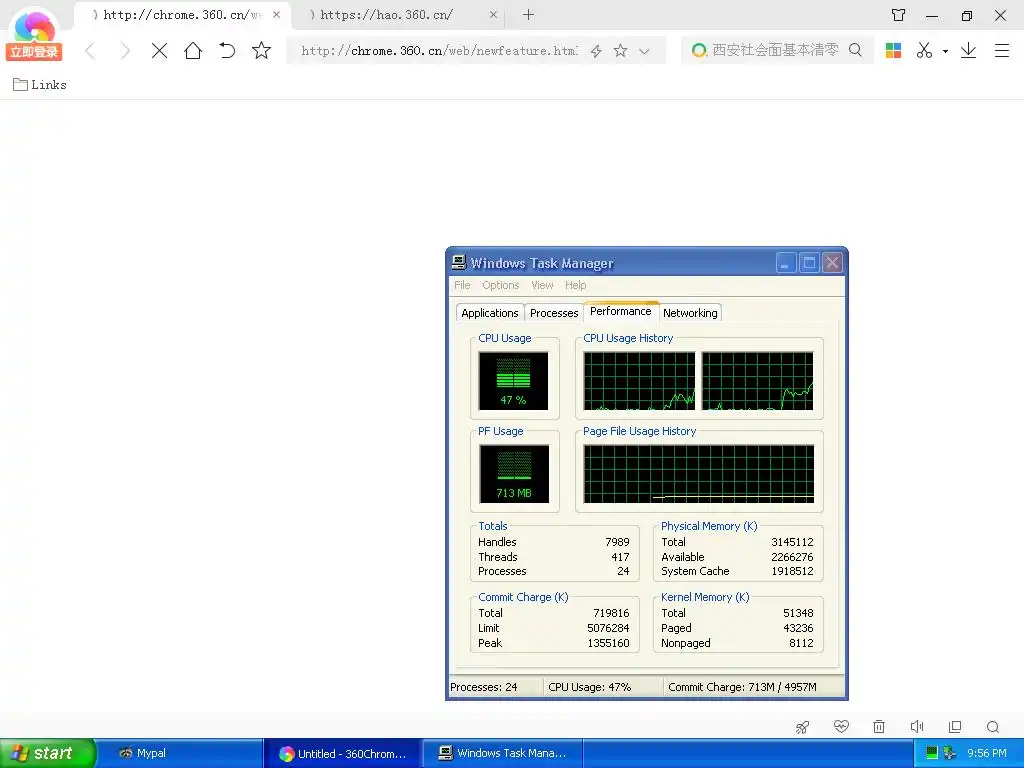Open Task Manager View menu
The image size is (1024, 768).
[x=542, y=285]
